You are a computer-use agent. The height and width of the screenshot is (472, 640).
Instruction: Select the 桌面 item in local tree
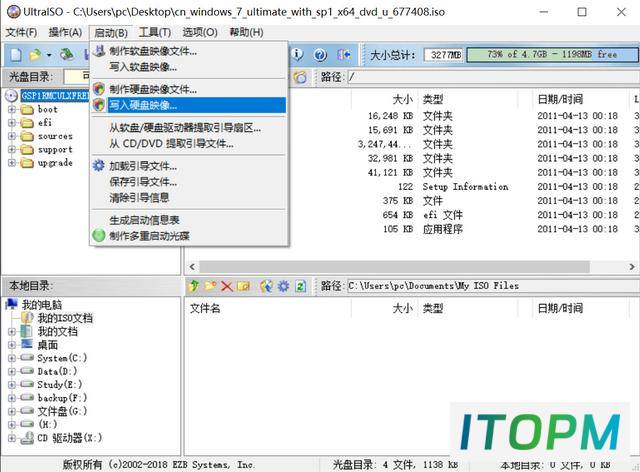tap(48, 345)
